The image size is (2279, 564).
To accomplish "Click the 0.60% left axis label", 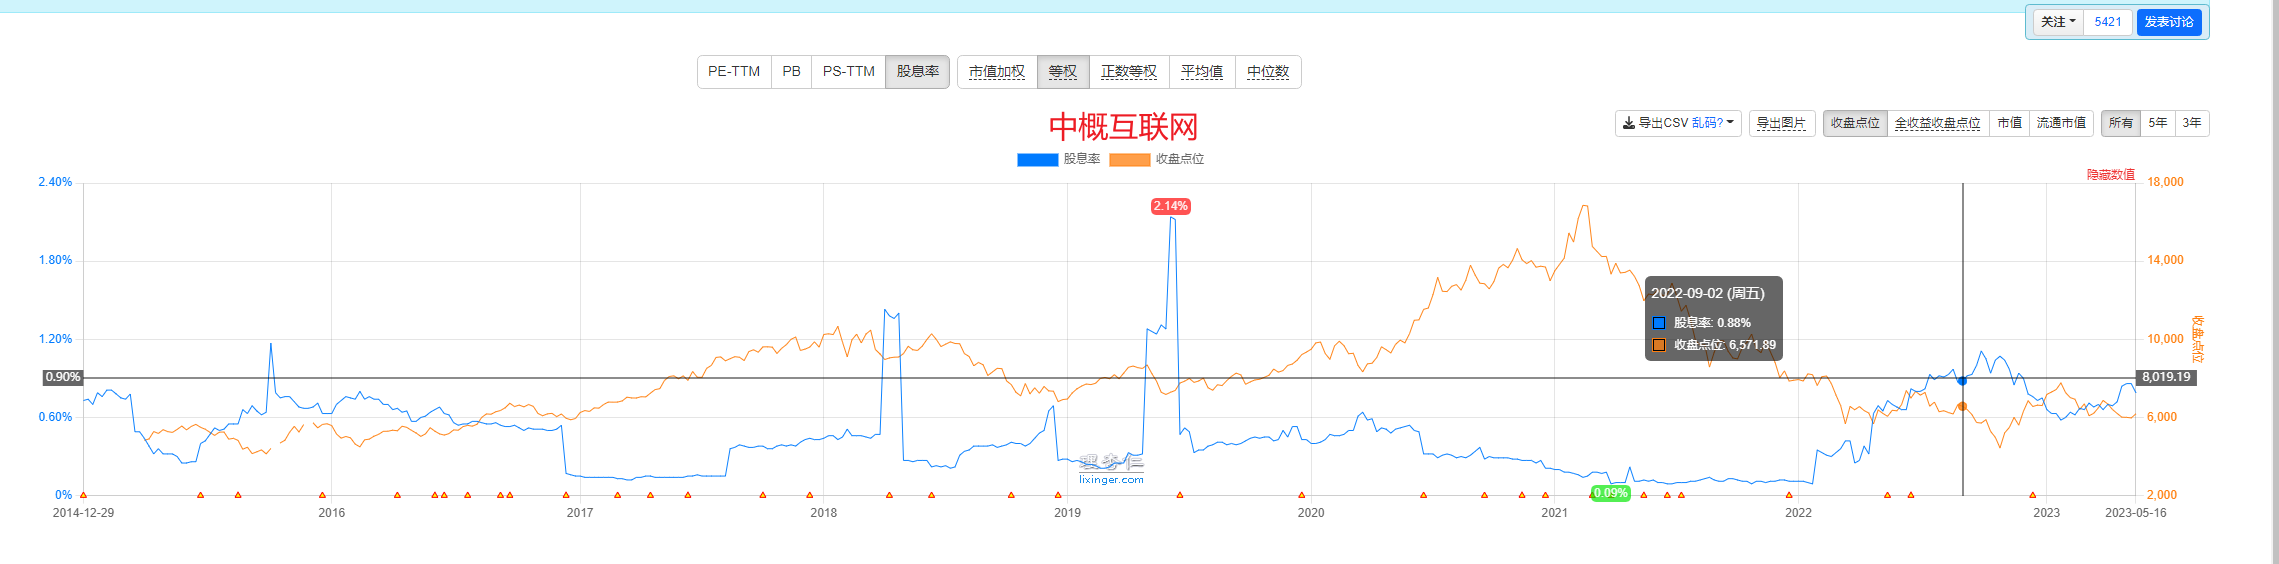I will (x=55, y=417).
